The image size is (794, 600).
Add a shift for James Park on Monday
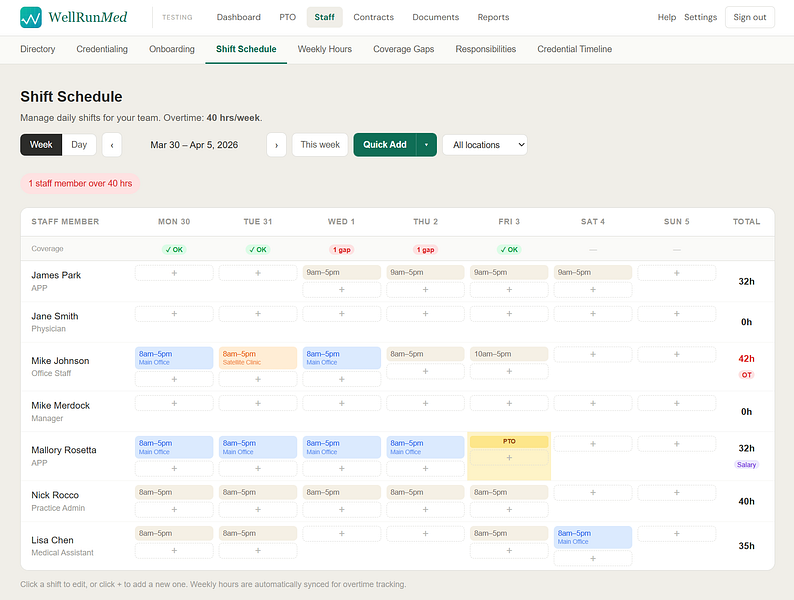point(174,273)
